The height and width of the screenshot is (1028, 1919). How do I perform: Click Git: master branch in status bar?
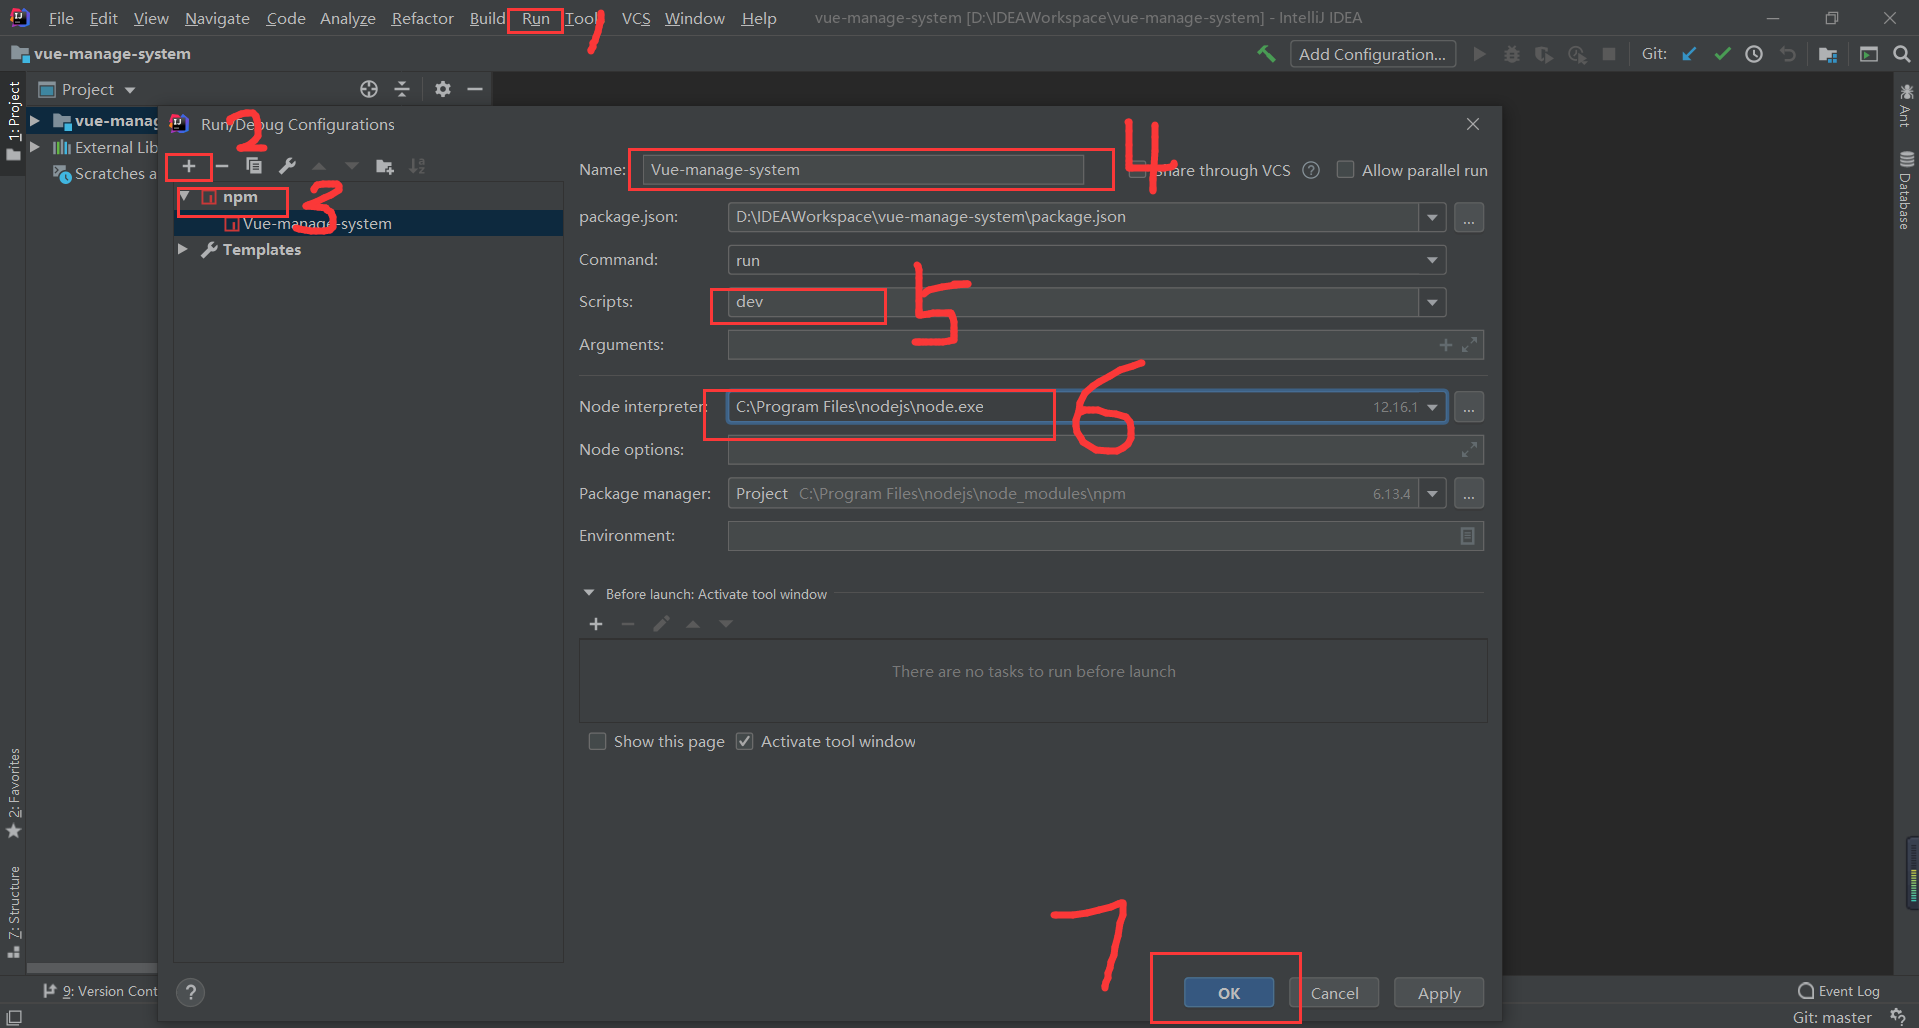coord(1832,1017)
